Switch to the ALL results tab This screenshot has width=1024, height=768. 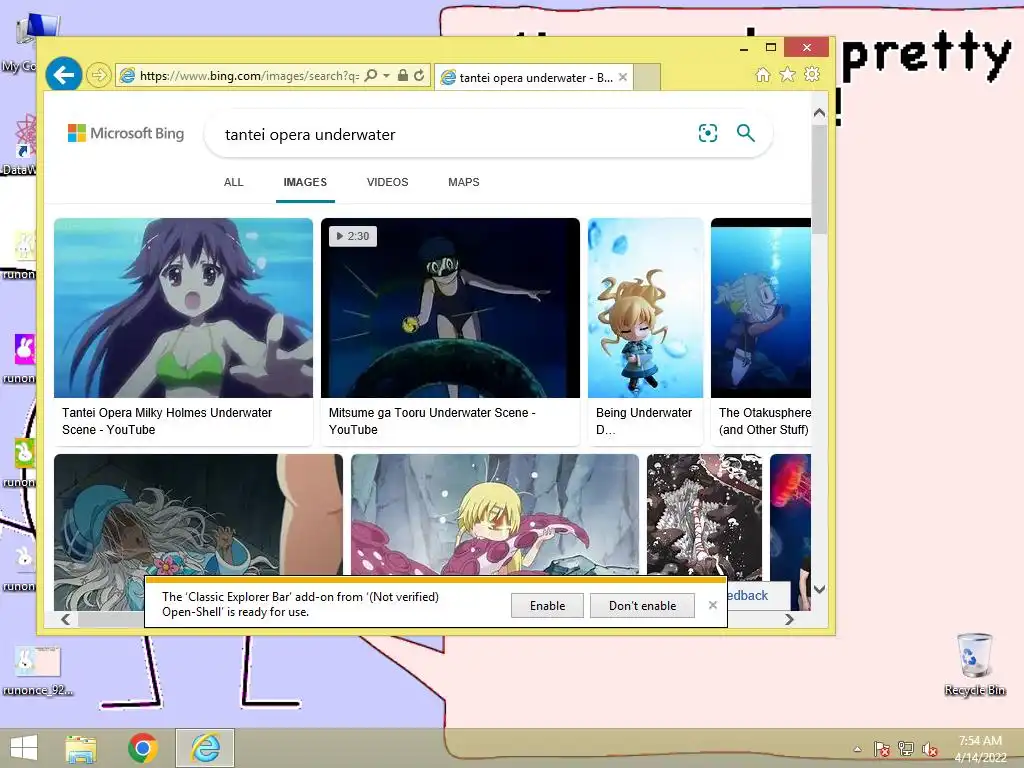[233, 182]
